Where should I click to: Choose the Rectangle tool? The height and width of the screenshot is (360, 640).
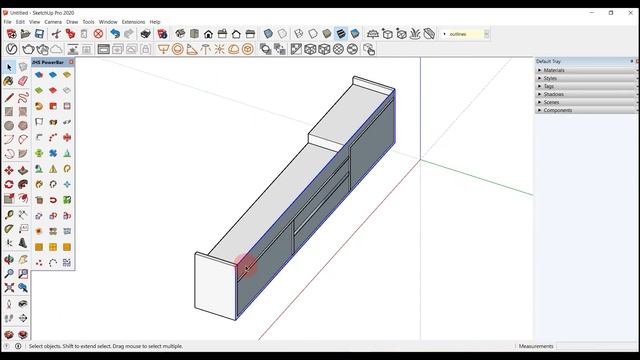tap(9, 111)
